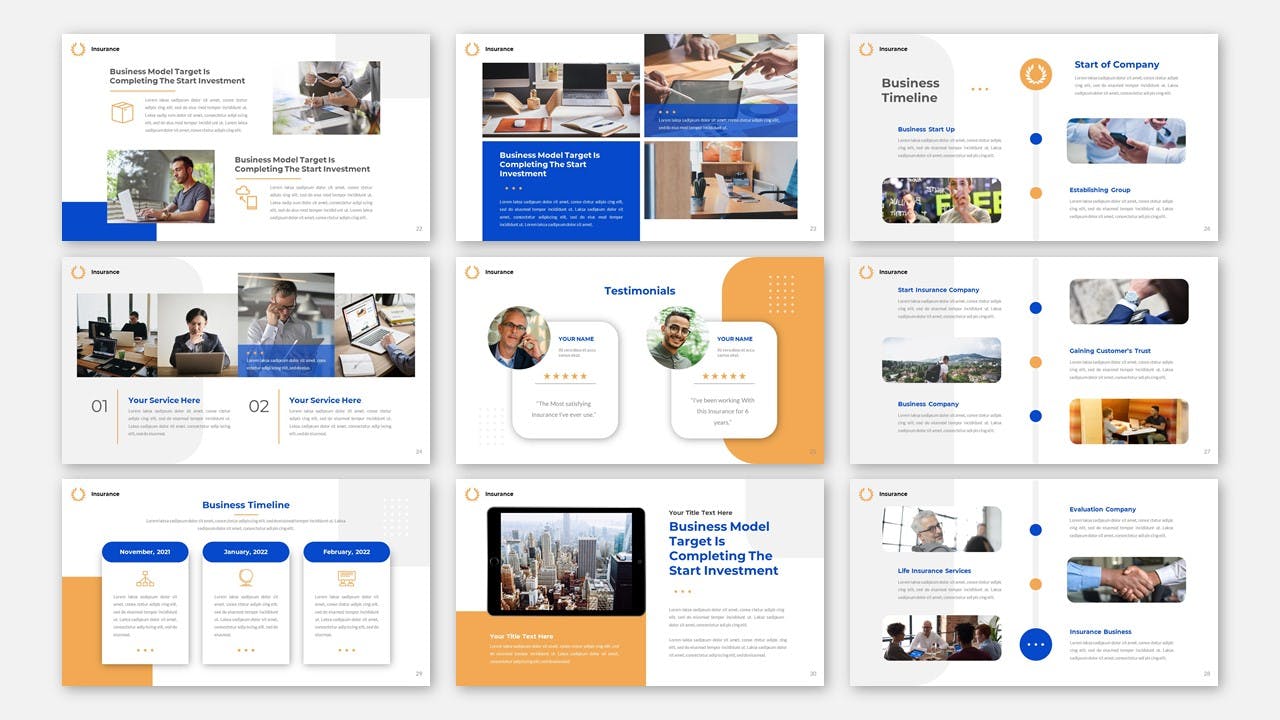Select the February, 2022 pill label

coord(346,552)
